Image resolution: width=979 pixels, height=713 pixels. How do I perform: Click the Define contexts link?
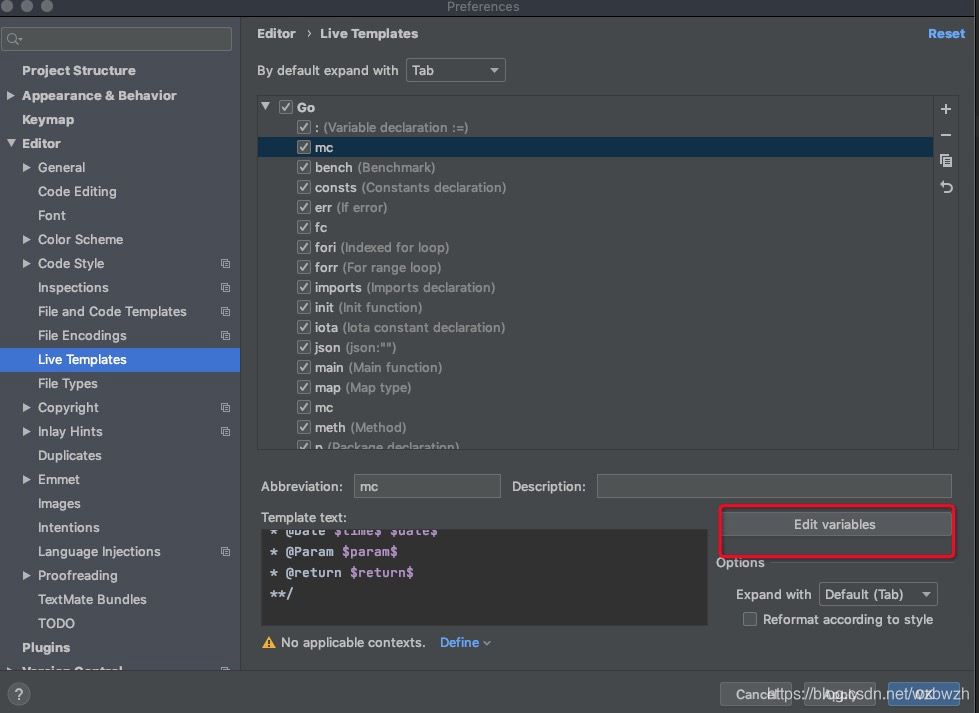[x=465, y=643]
